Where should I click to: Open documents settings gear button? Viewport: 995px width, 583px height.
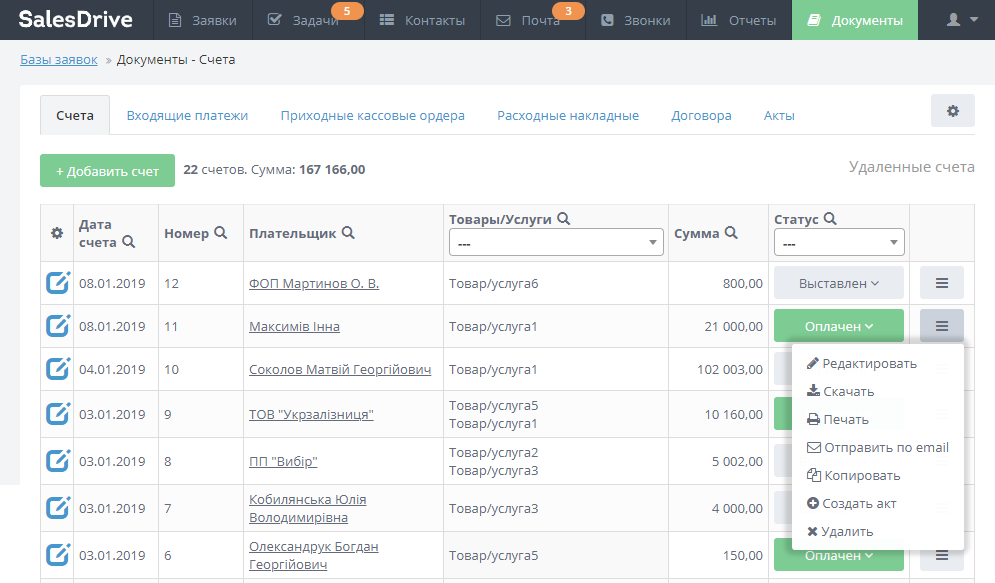pyautogui.click(x=952, y=111)
